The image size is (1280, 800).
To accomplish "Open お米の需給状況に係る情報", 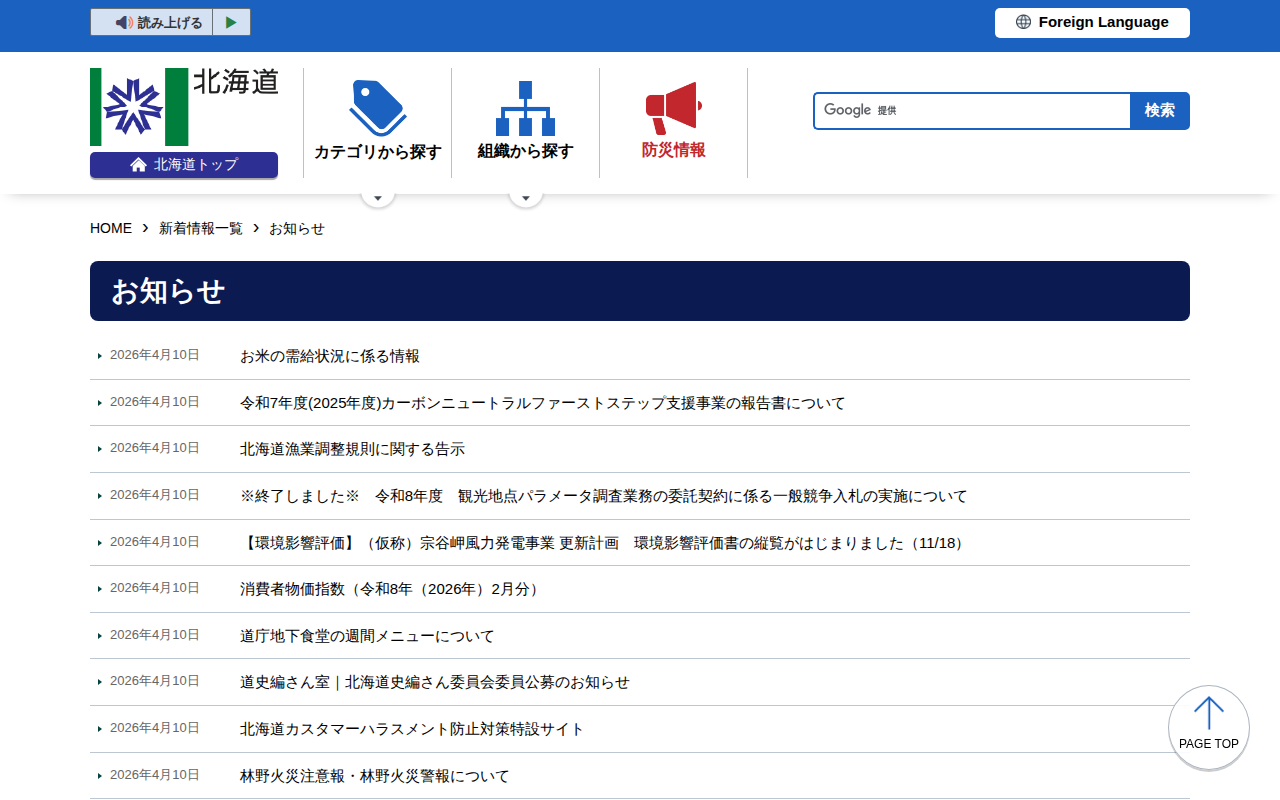I will tap(330, 356).
